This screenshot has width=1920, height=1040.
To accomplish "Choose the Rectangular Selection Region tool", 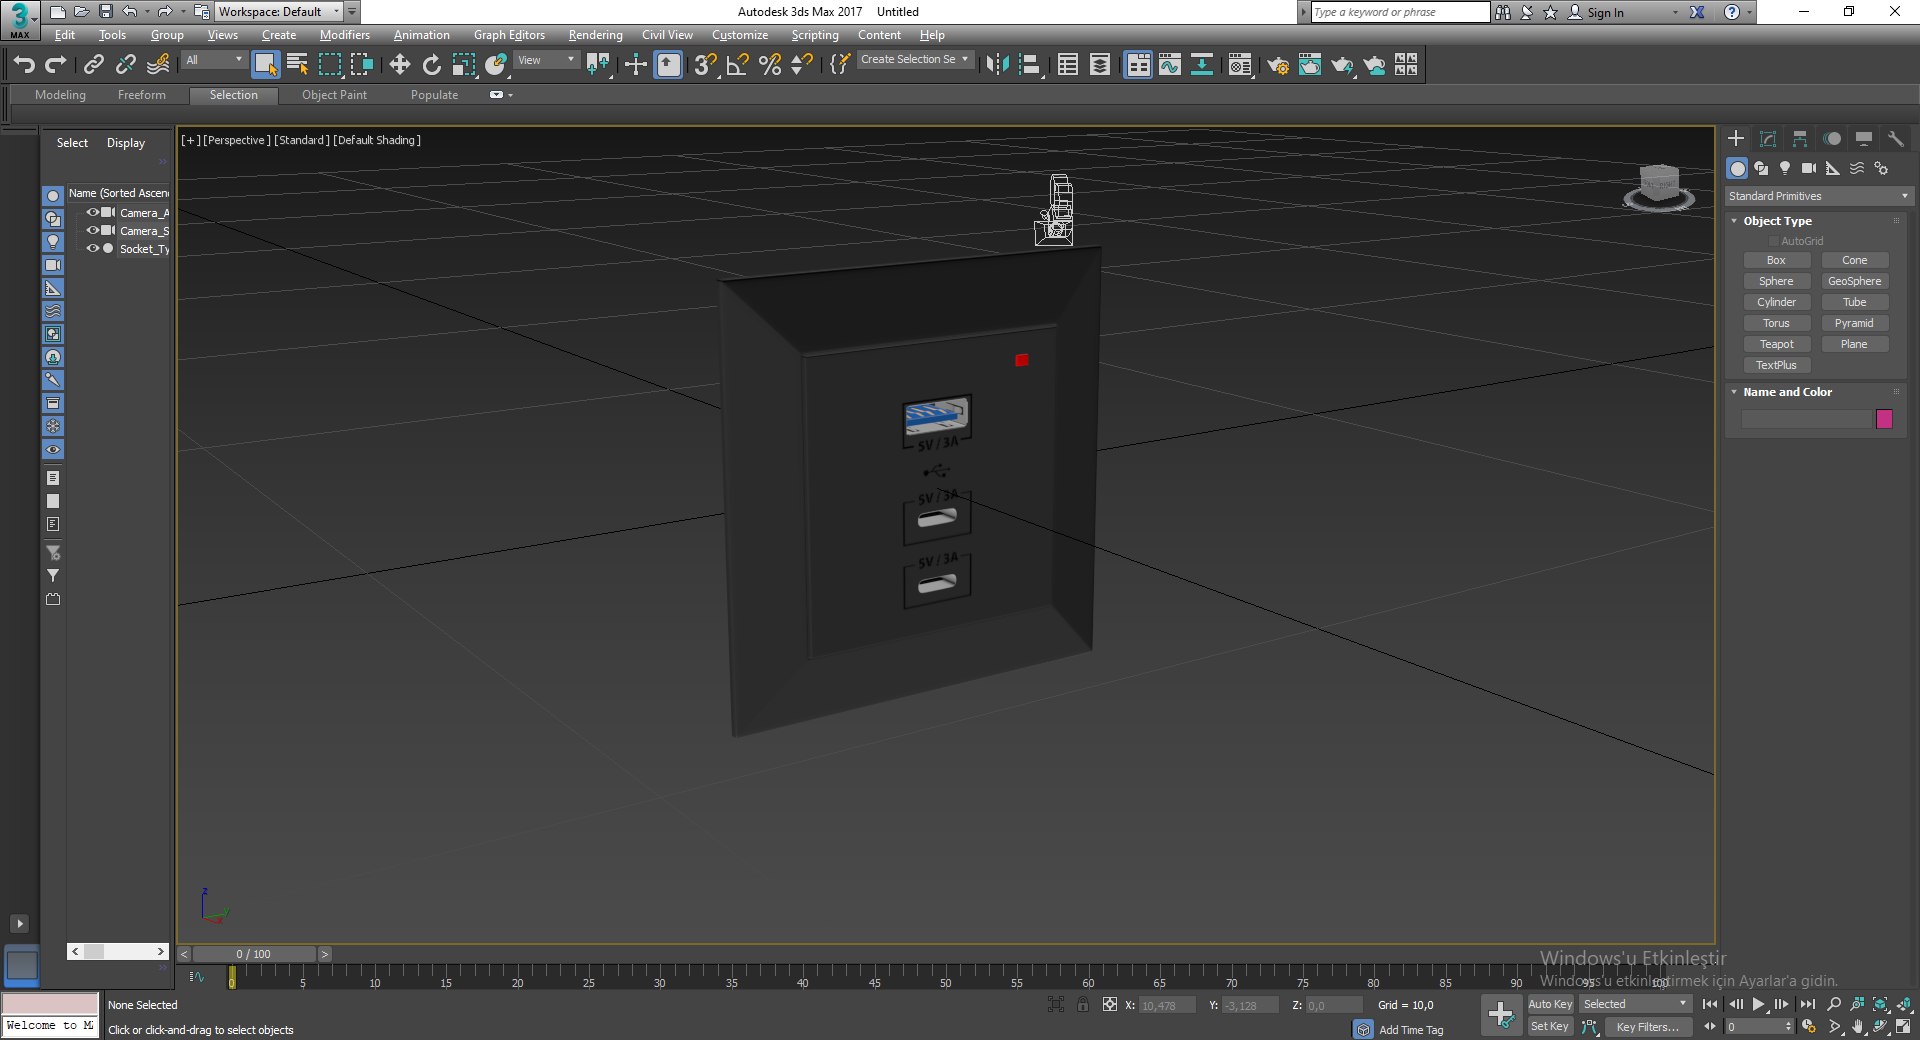I will [x=329, y=65].
